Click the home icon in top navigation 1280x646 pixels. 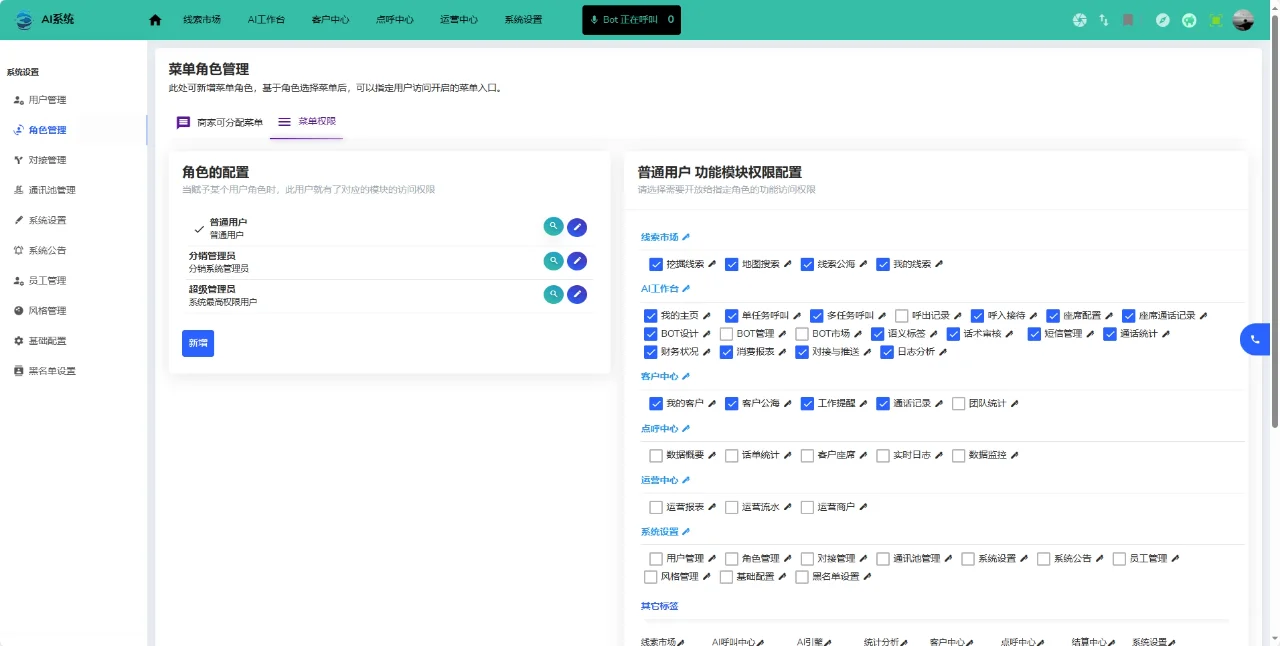(x=155, y=20)
